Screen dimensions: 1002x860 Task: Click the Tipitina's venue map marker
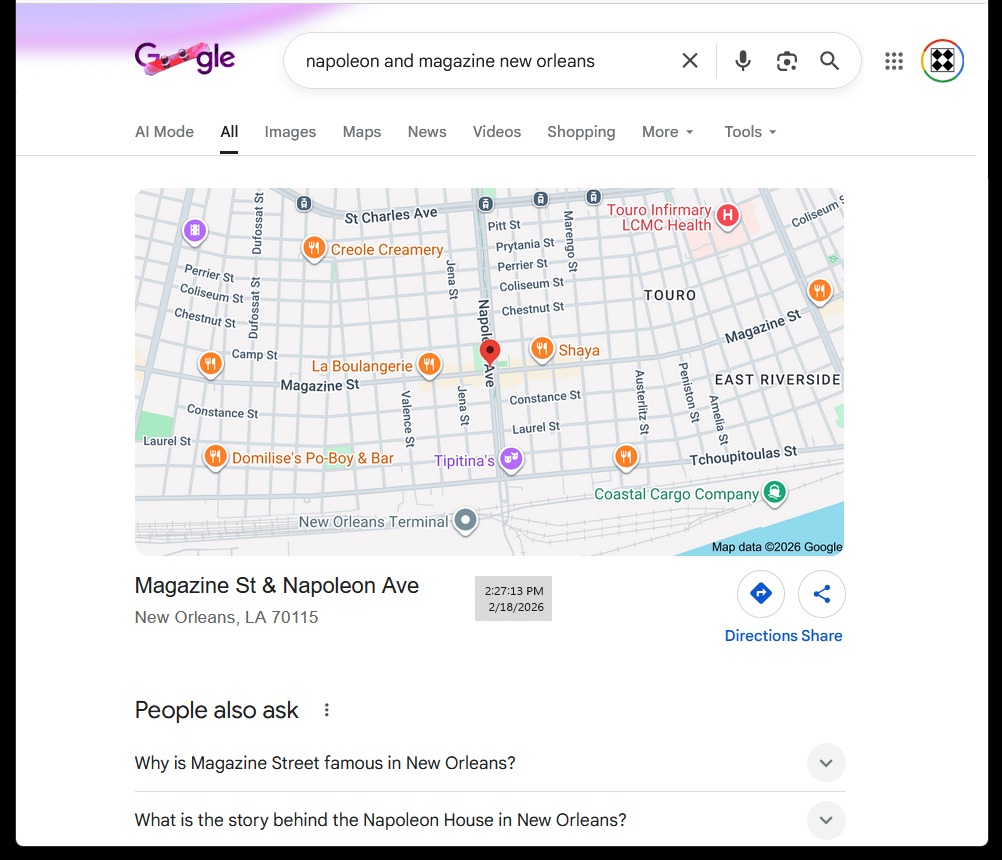[511, 459]
